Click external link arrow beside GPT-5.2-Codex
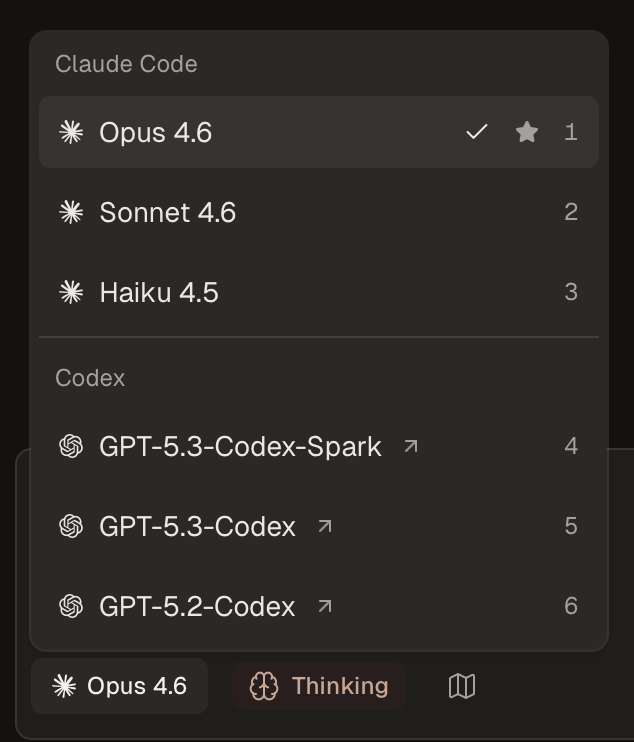The image size is (634, 742). [x=325, y=606]
